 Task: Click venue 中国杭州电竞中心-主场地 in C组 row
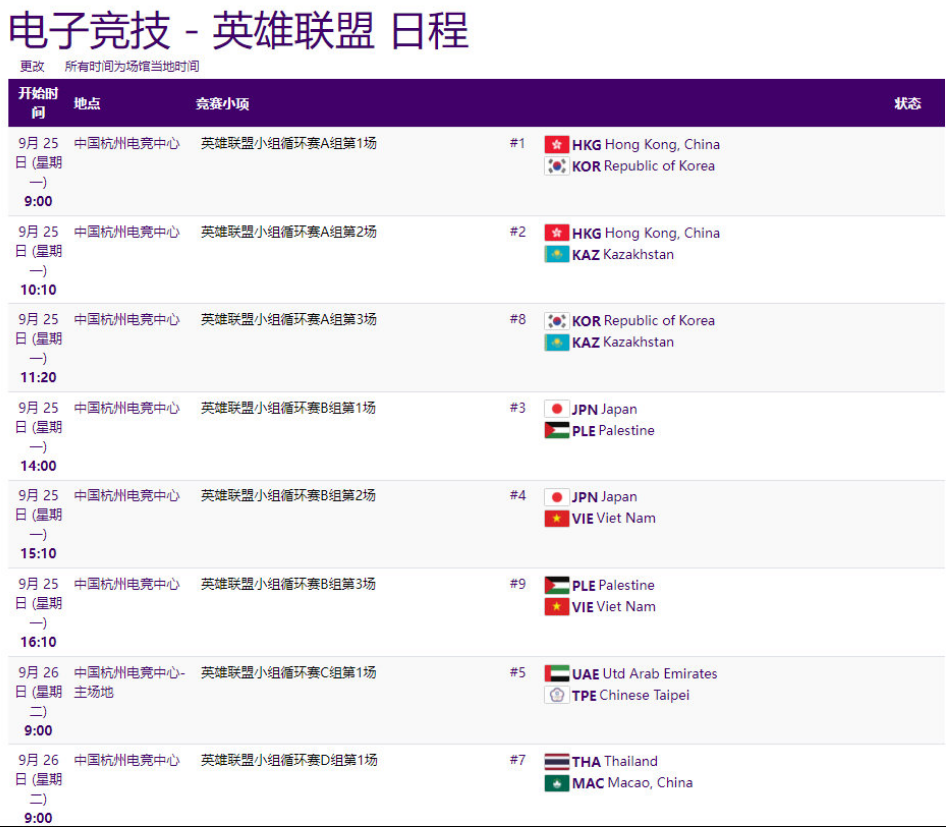coord(130,682)
